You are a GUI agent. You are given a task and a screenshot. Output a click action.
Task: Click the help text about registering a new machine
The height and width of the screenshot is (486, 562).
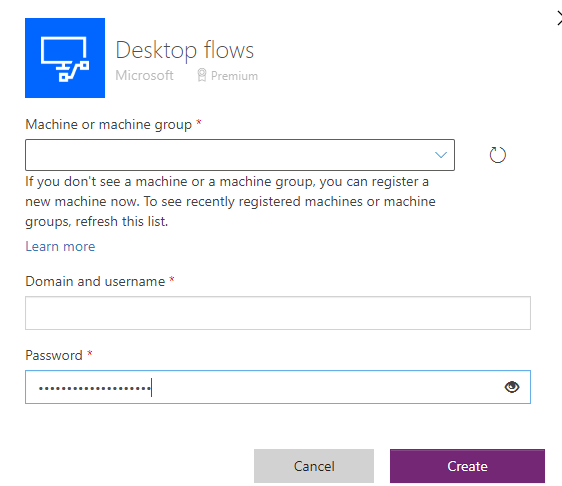click(230, 201)
